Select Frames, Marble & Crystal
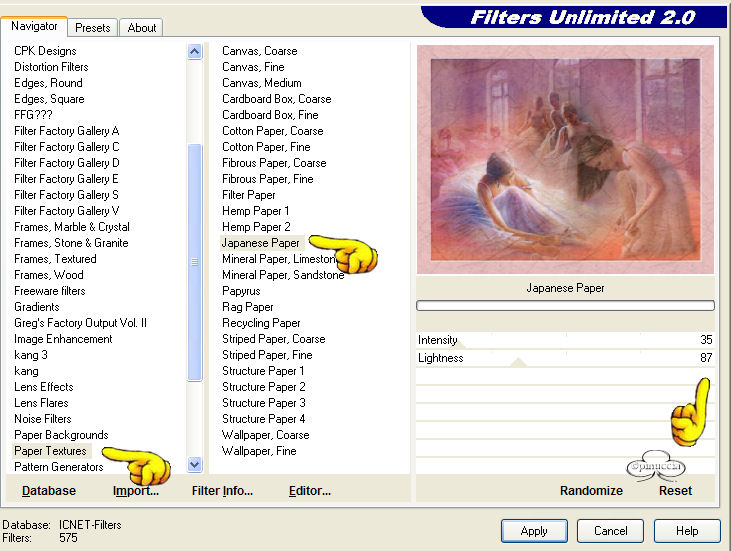Screen dimensions: 731x551 [72, 227]
